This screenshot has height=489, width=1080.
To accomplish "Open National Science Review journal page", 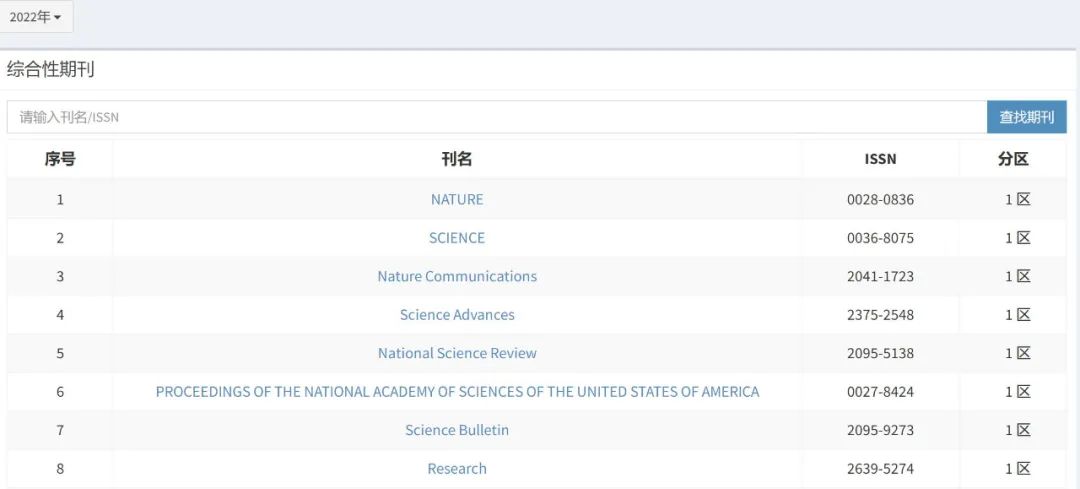I will click(457, 353).
